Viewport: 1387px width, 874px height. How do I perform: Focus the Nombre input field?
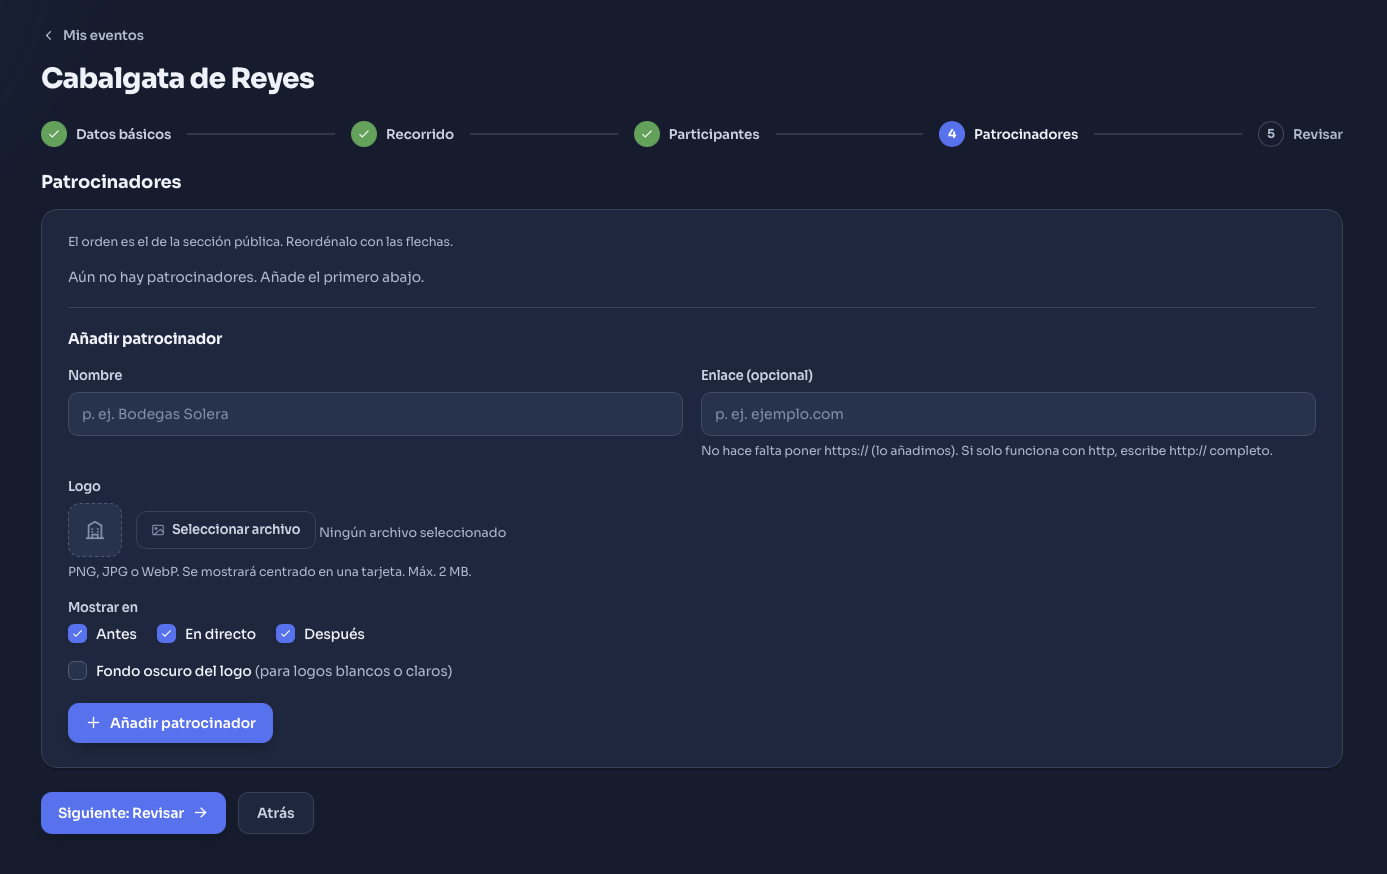pyautogui.click(x=375, y=414)
